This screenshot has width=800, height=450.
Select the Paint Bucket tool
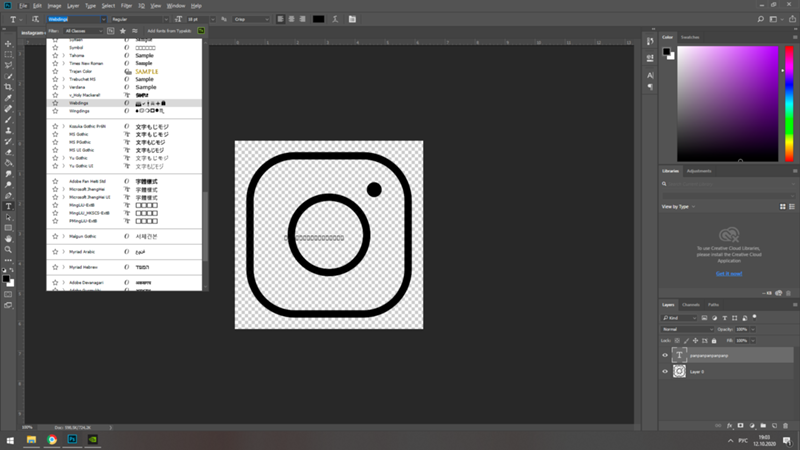pos(8,163)
